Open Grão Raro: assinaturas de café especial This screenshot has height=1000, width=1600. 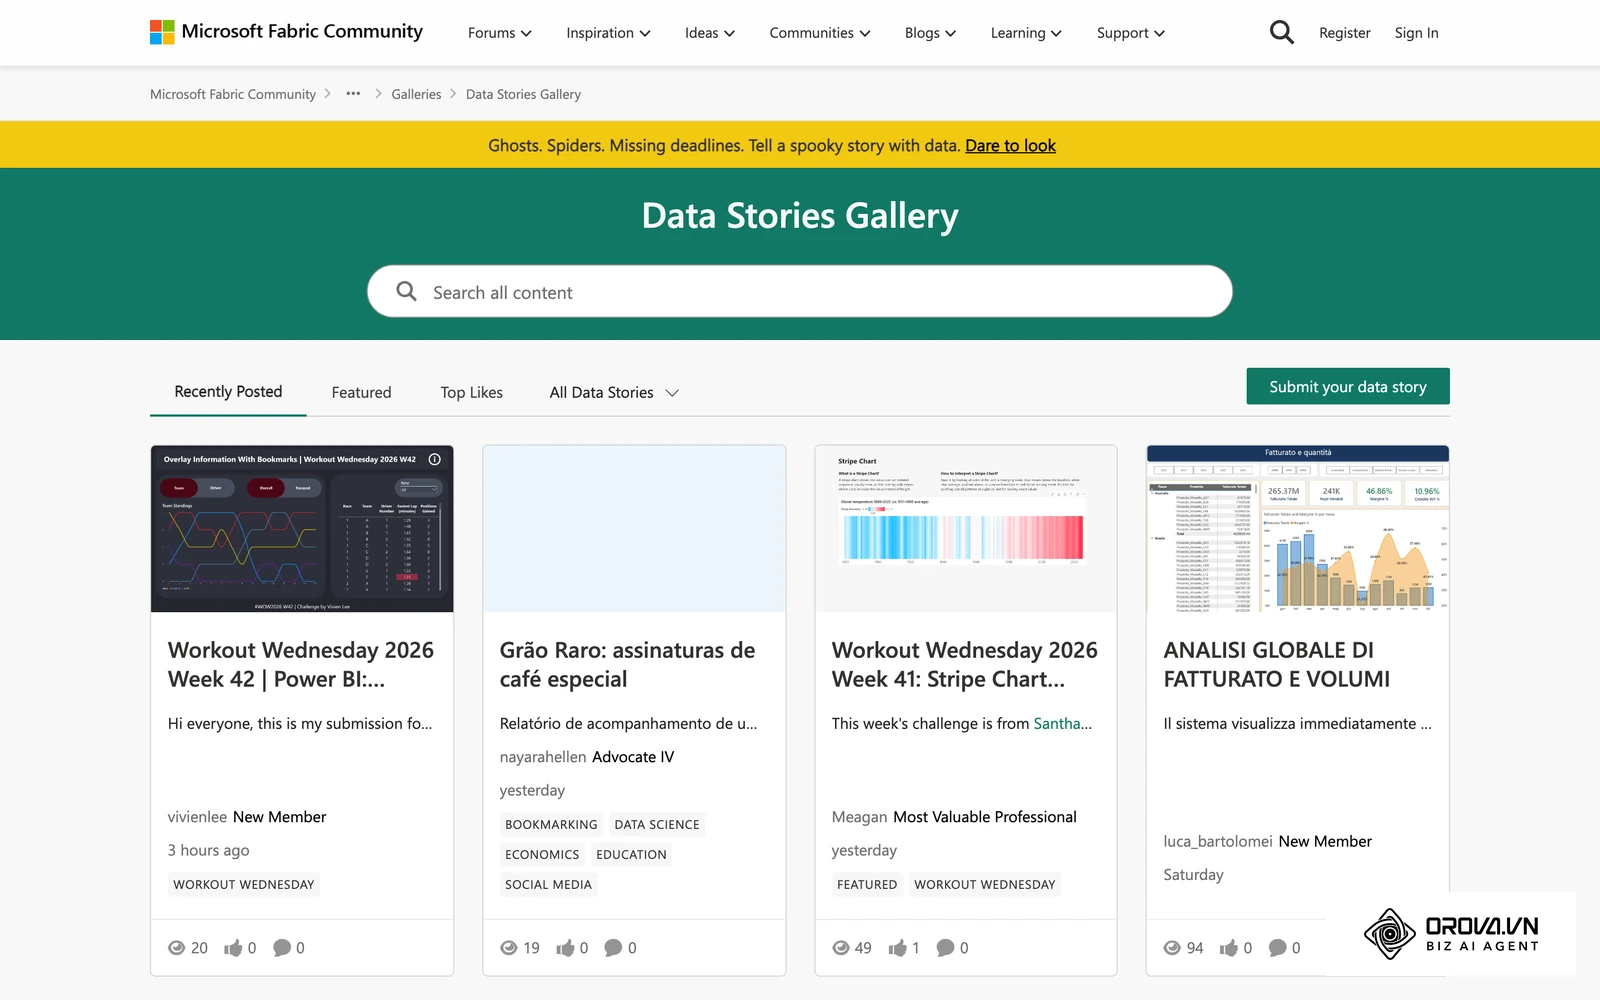coord(627,665)
